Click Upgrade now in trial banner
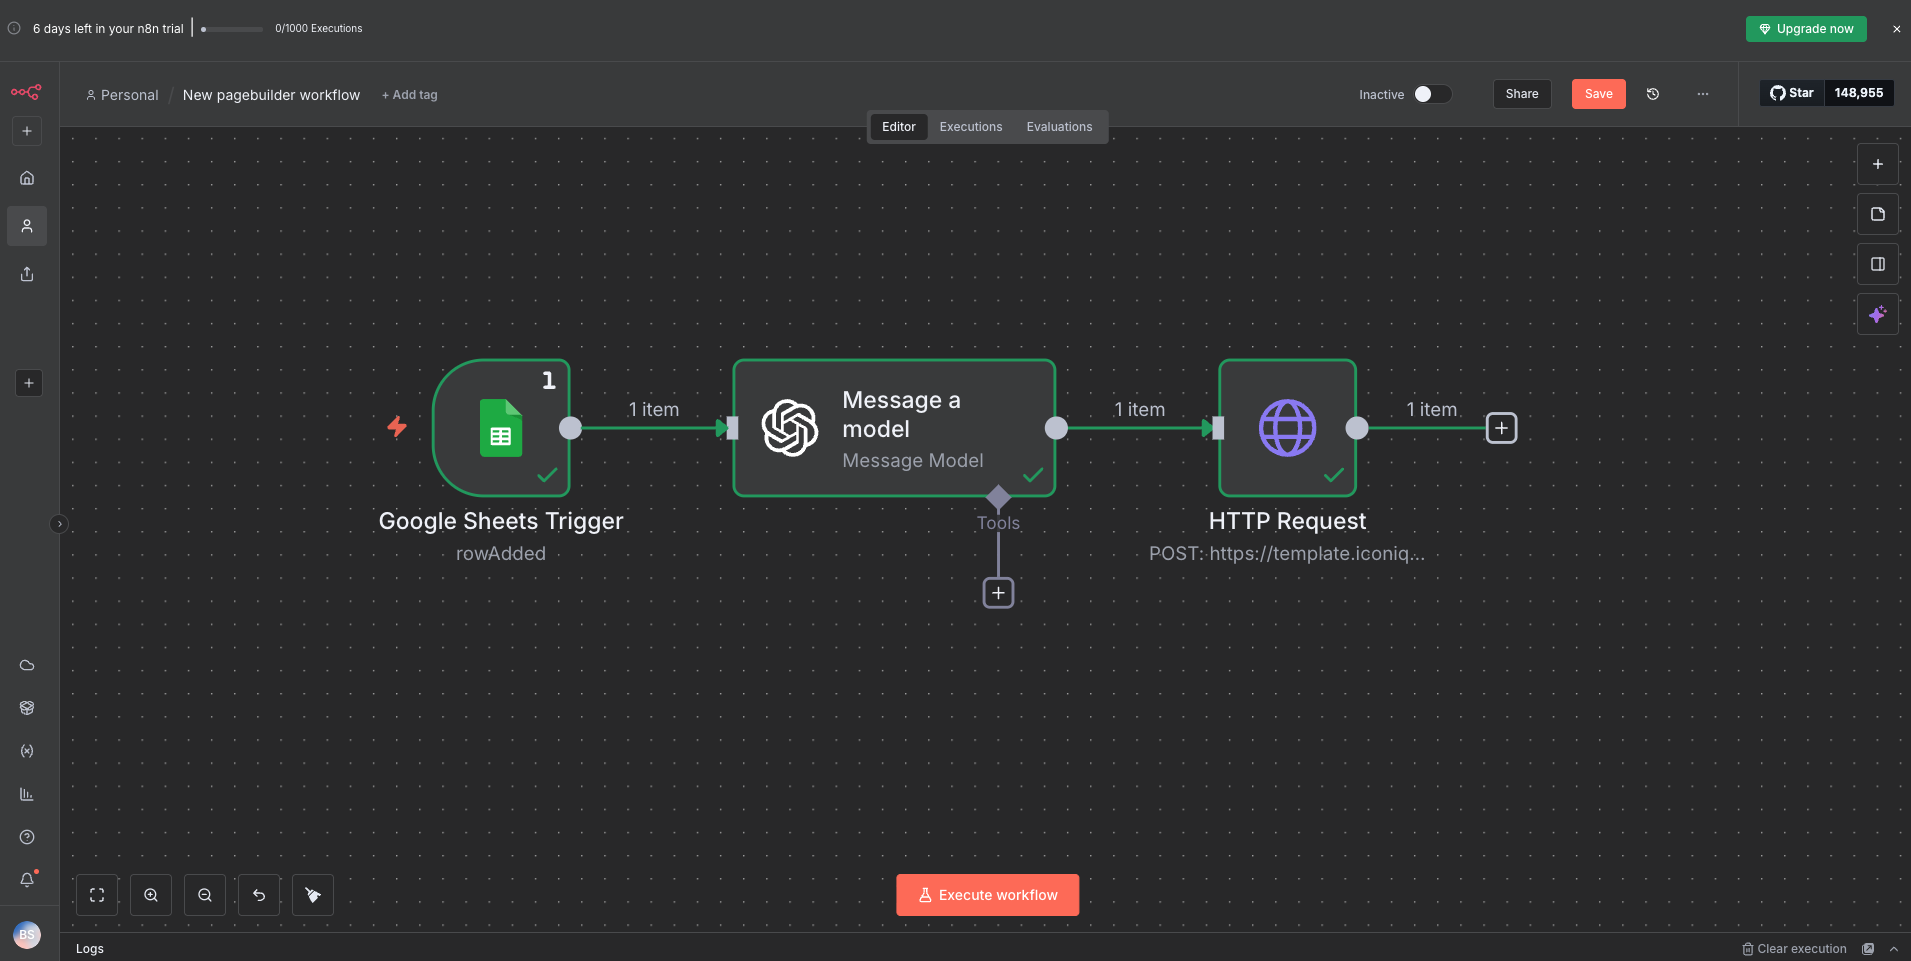 tap(1805, 29)
